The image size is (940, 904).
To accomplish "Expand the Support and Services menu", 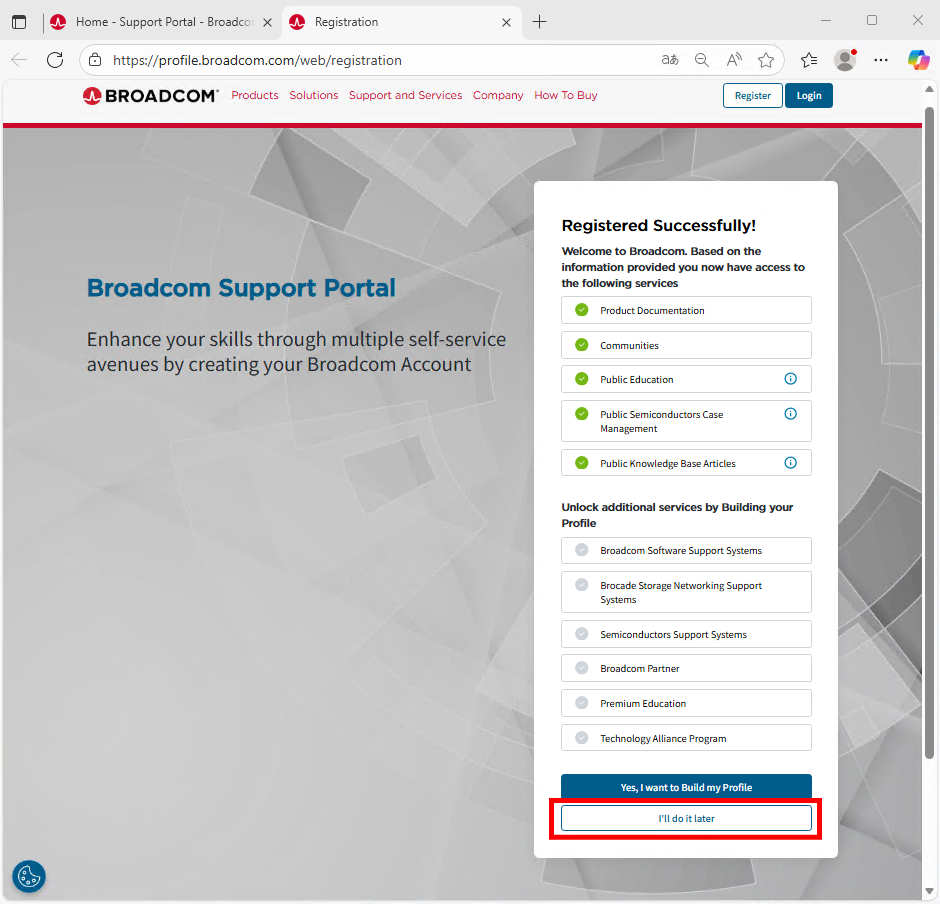I will coord(405,96).
